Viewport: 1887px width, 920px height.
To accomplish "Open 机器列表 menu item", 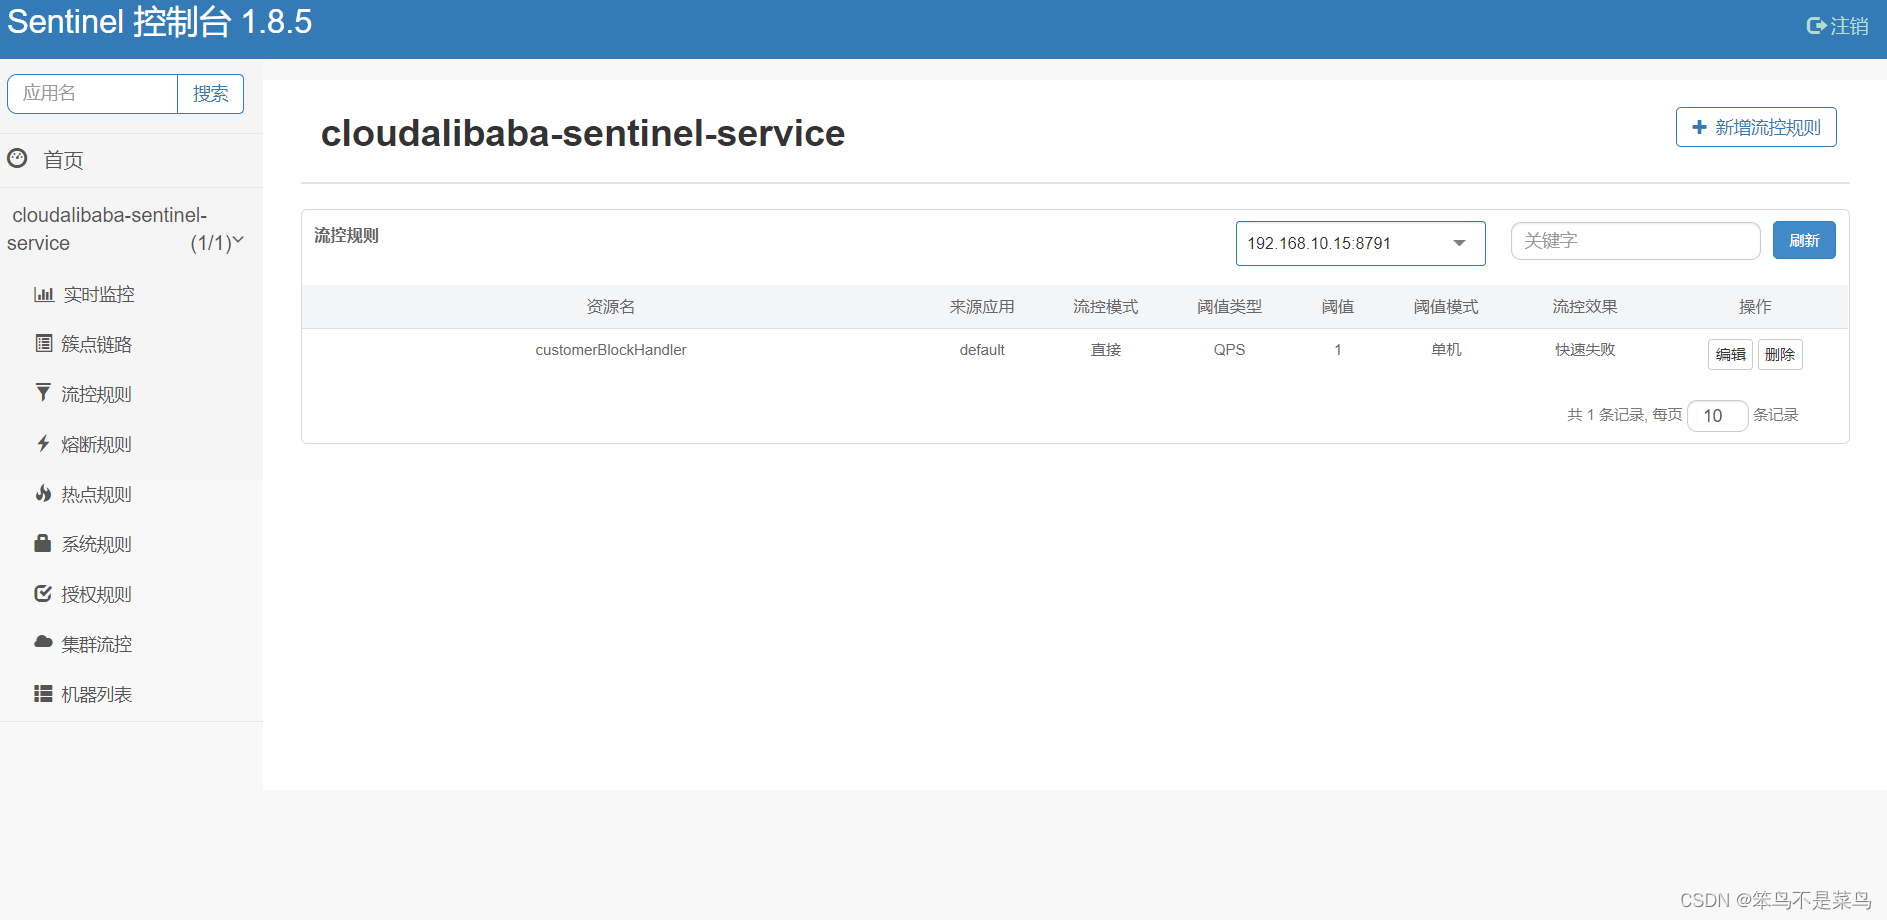I will tap(96, 694).
